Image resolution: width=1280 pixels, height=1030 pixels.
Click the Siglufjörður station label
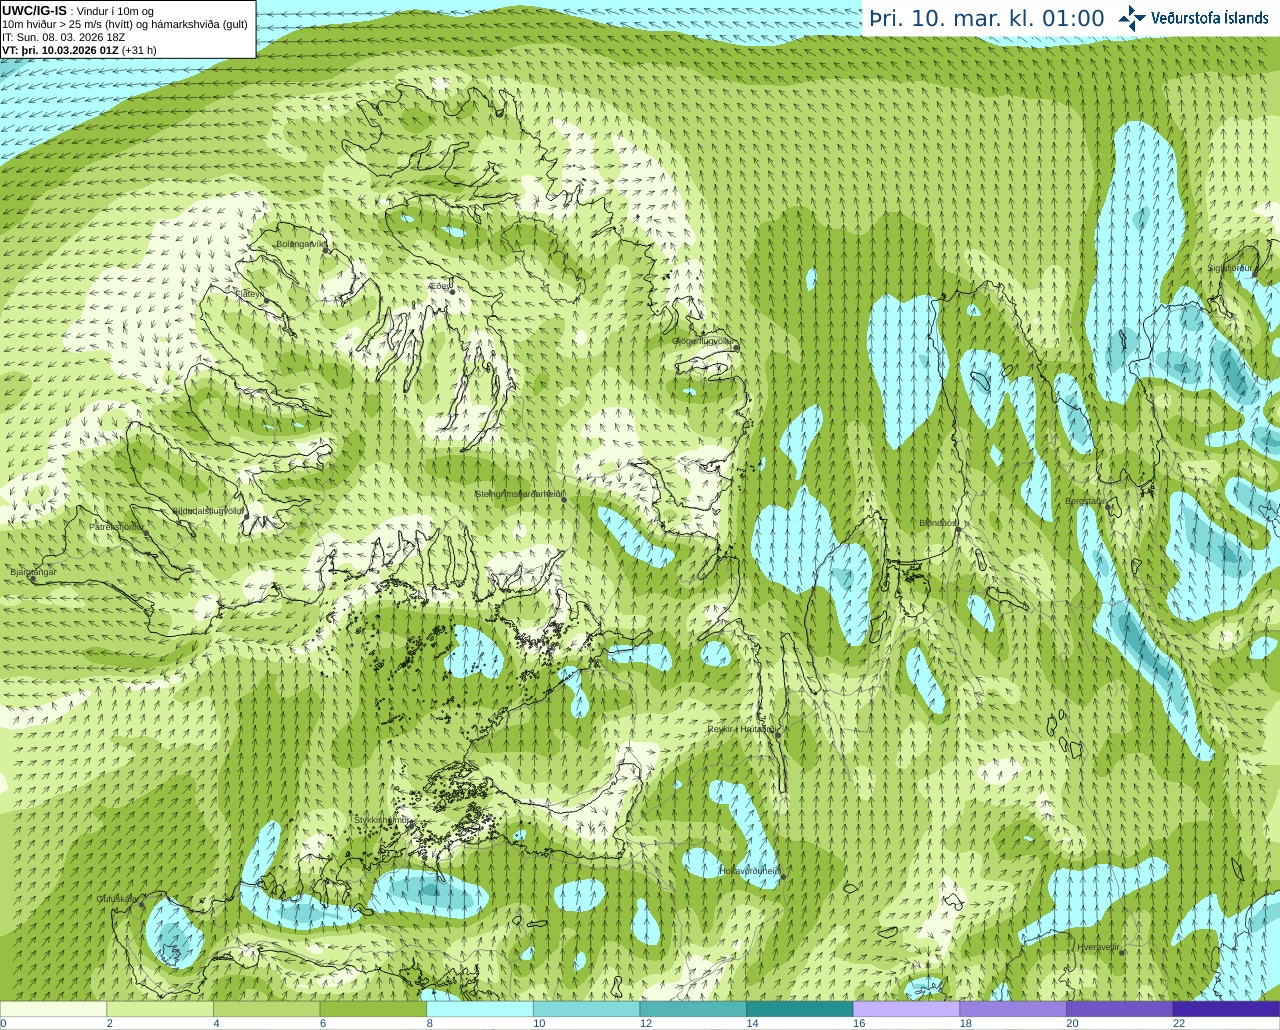(1230, 268)
